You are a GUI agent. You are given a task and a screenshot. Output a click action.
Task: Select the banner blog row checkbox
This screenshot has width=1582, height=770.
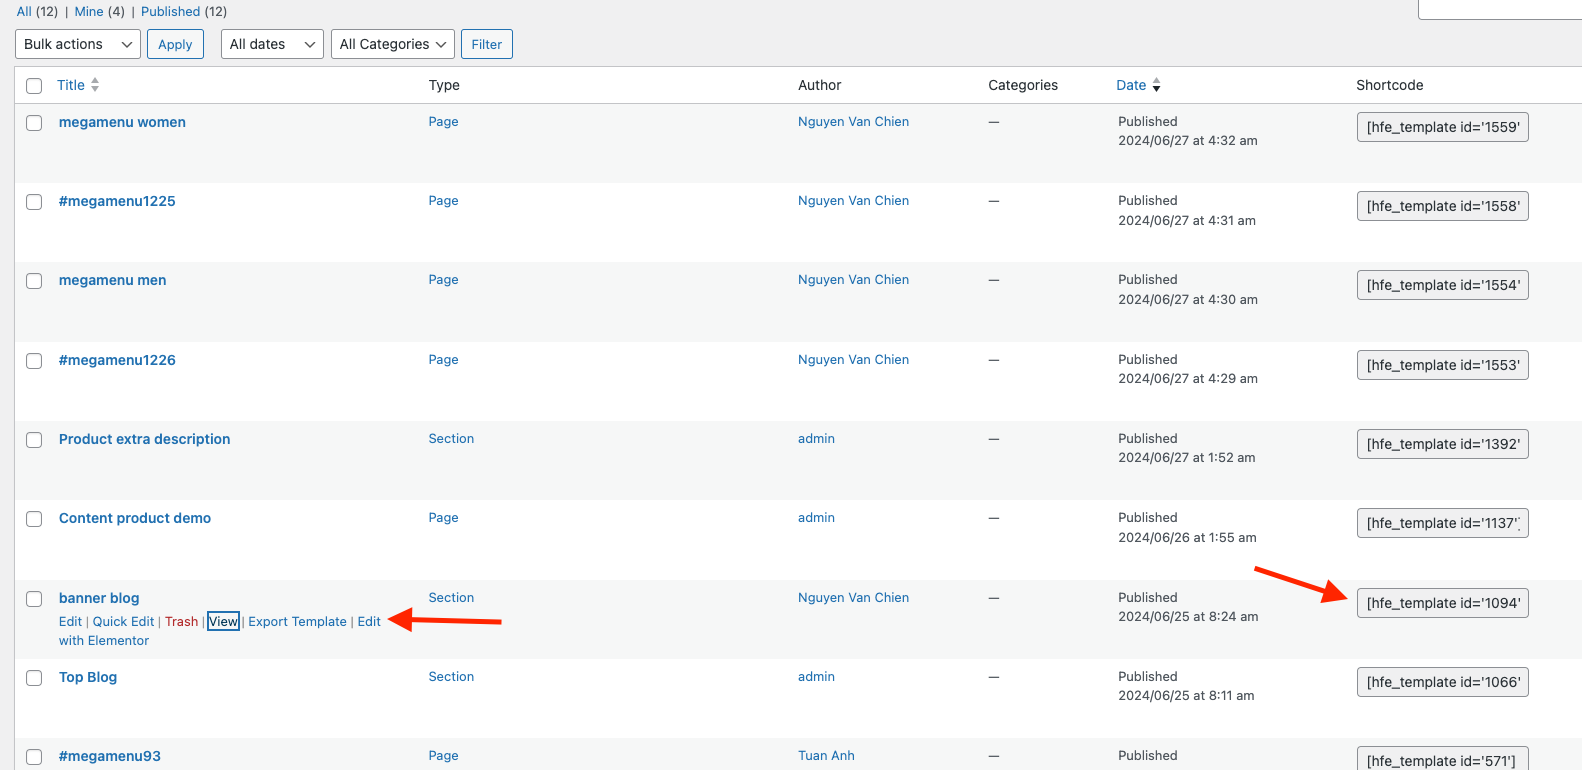point(34,599)
